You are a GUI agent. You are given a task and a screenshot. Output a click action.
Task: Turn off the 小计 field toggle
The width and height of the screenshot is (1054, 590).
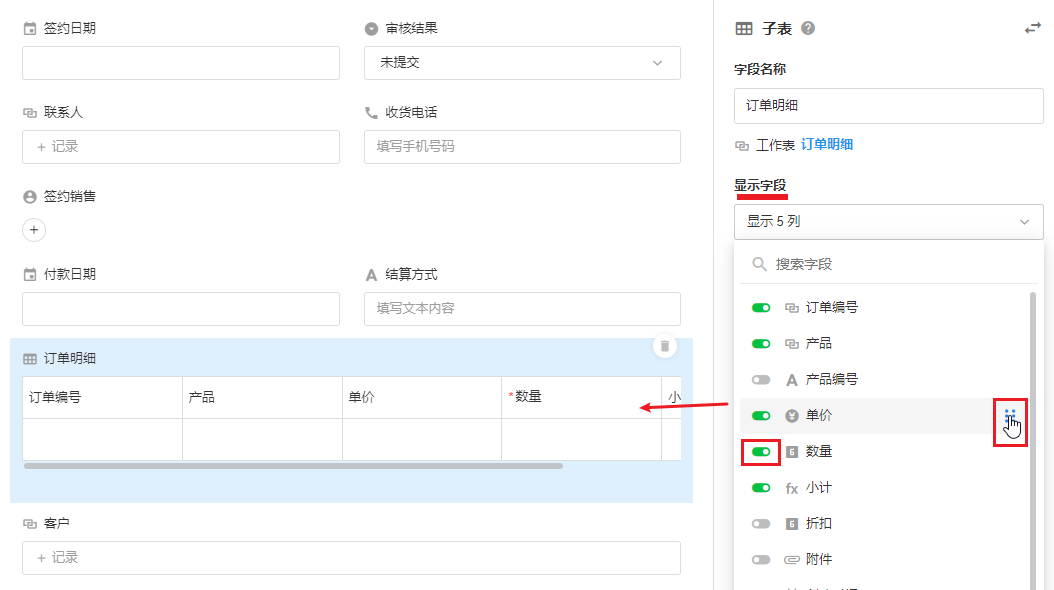tap(761, 488)
